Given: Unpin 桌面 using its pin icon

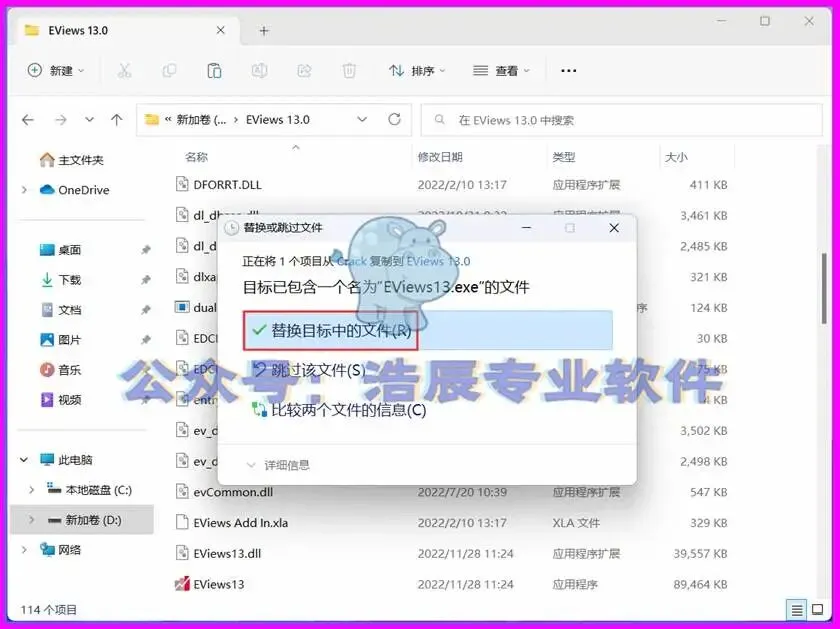Looking at the screenshot, I should point(145,250).
